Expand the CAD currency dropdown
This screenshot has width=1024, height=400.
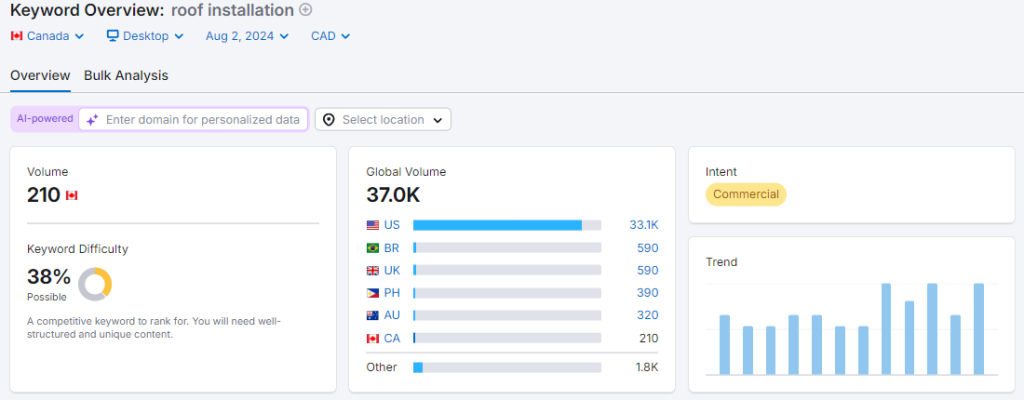pyautogui.click(x=330, y=36)
